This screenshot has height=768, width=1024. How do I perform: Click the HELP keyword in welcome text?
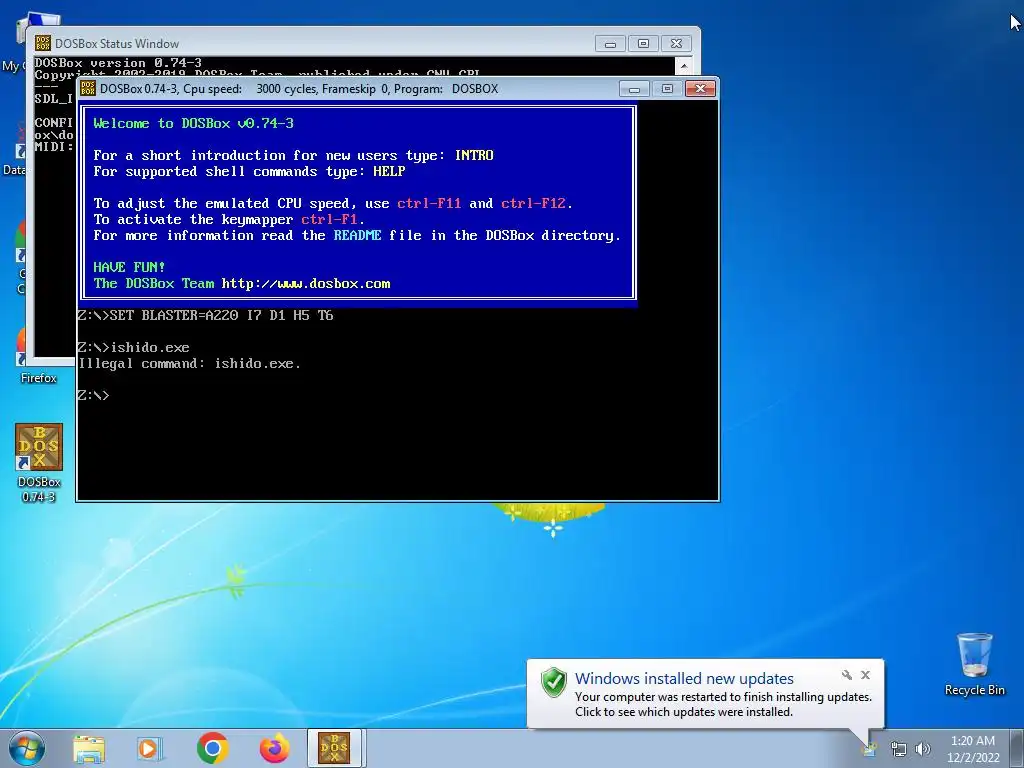389,171
